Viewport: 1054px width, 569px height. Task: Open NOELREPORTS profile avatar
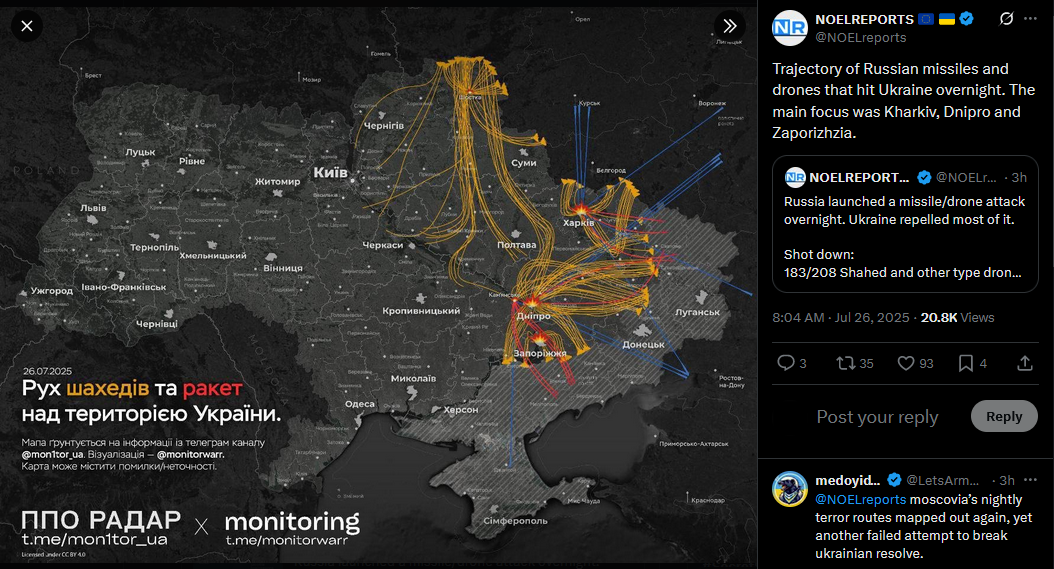coord(790,28)
